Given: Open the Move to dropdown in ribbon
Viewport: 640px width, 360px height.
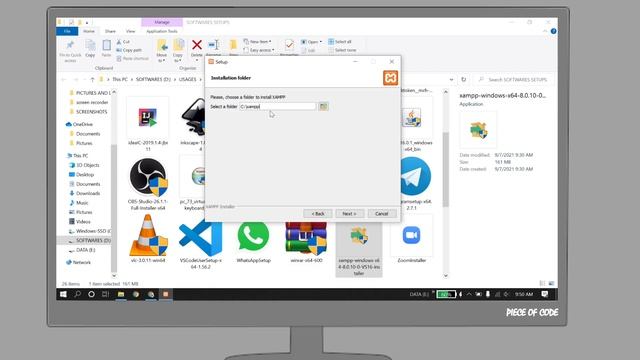Looking at the screenshot, I should click(162, 51).
